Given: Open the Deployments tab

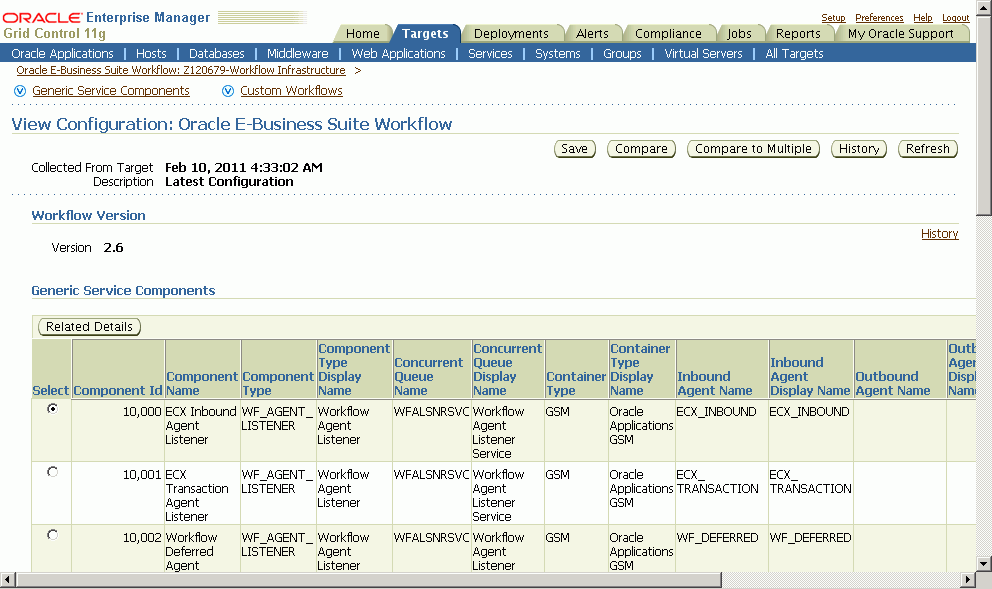Looking at the screenshot, I should (x=511, y=34).
